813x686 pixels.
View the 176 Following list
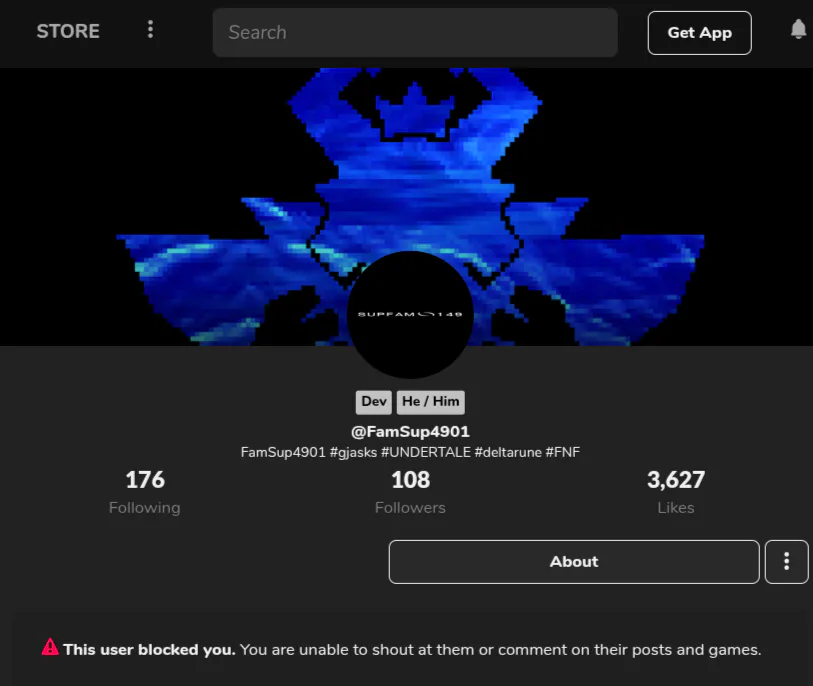point(145,492)
